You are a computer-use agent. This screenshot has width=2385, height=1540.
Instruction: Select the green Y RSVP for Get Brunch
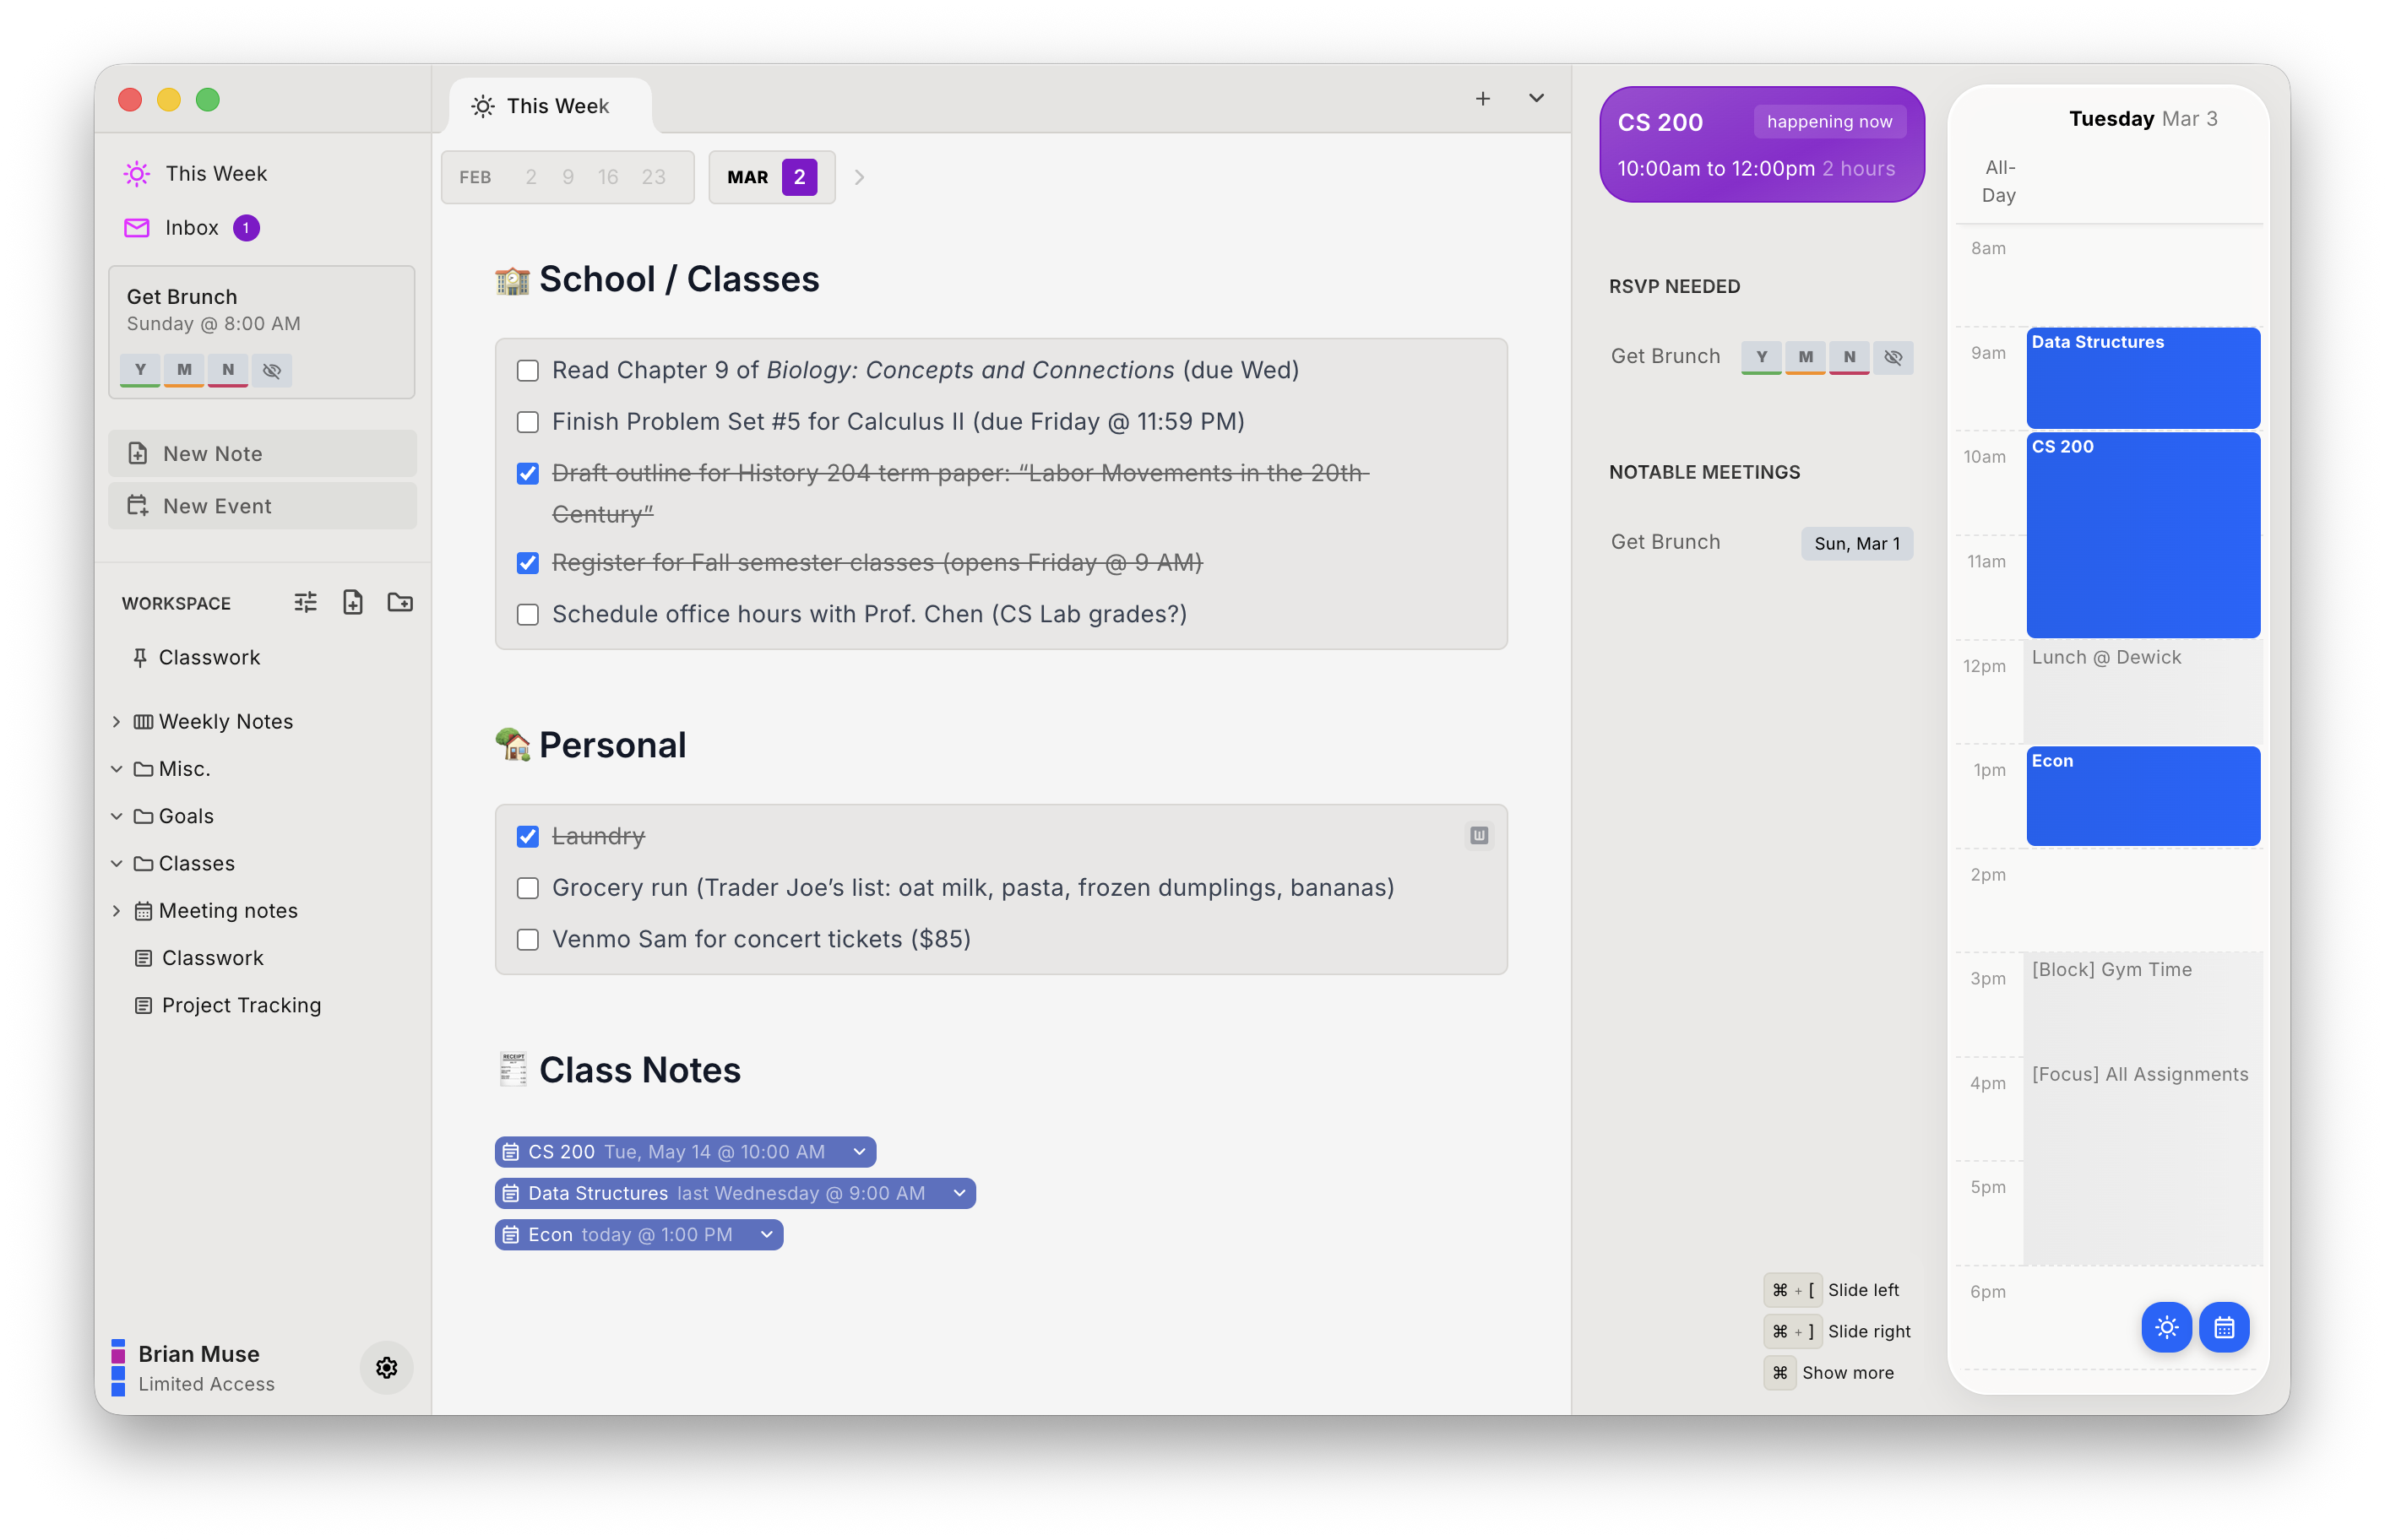point(1762,357)
